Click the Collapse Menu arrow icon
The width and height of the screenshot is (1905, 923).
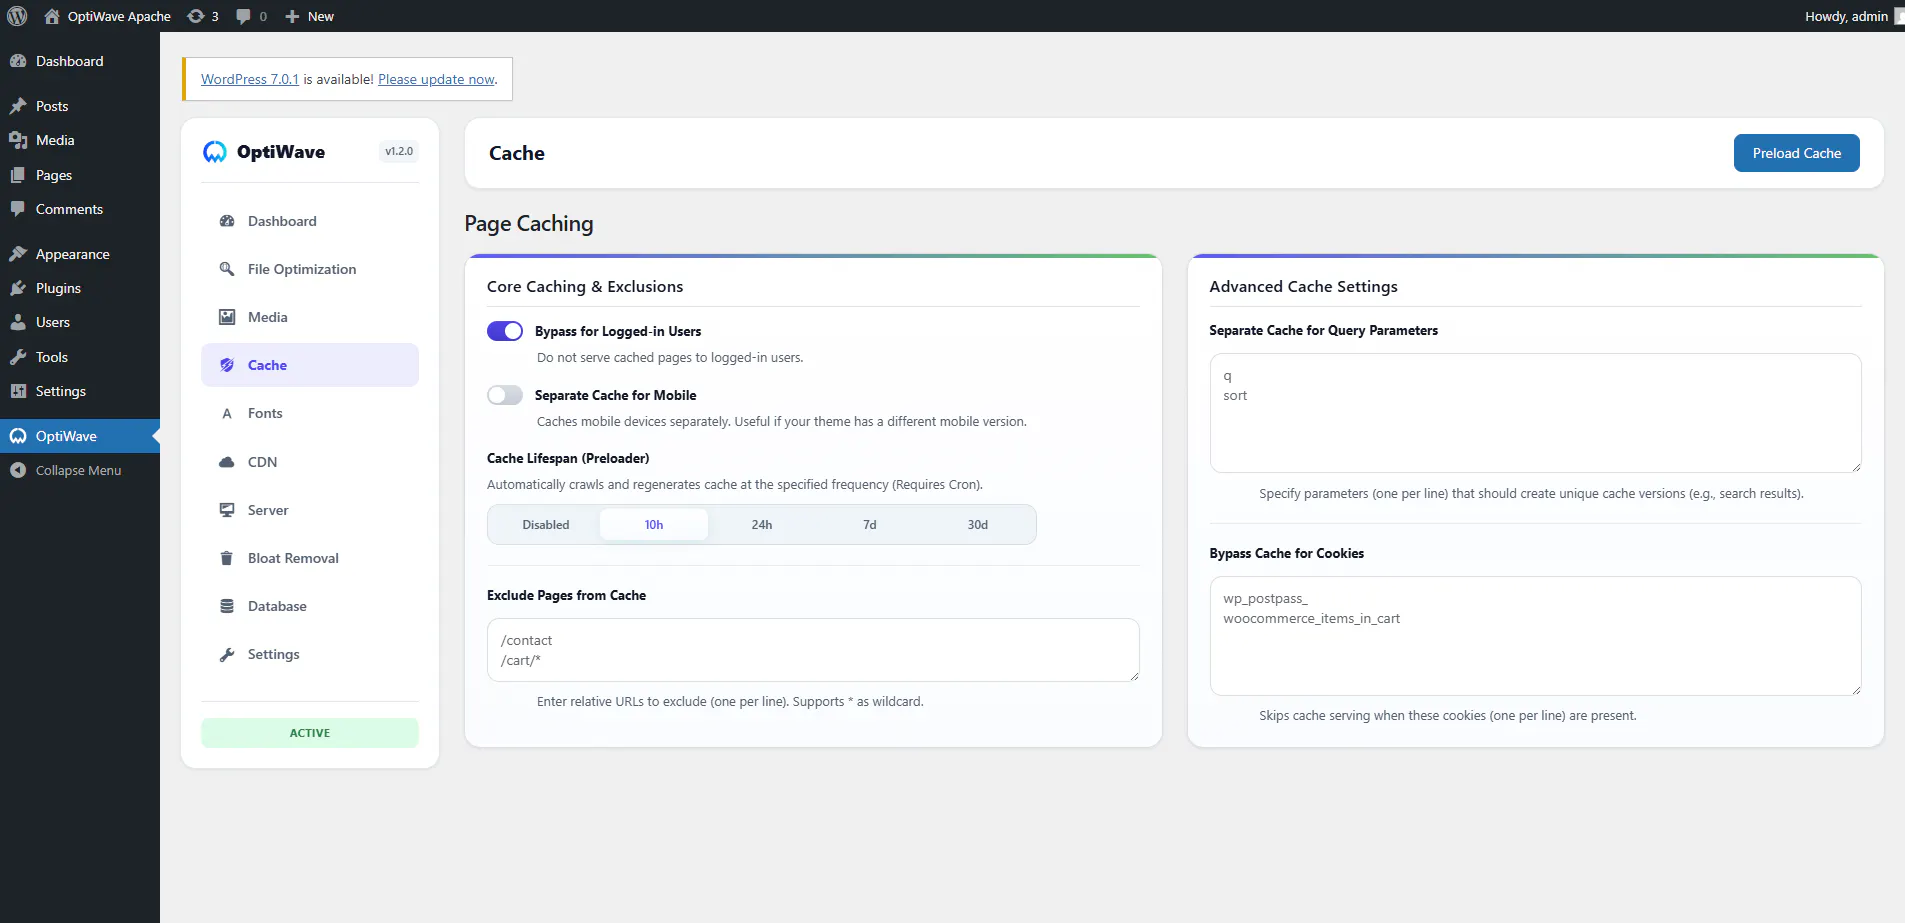click(x=18, y=470)
